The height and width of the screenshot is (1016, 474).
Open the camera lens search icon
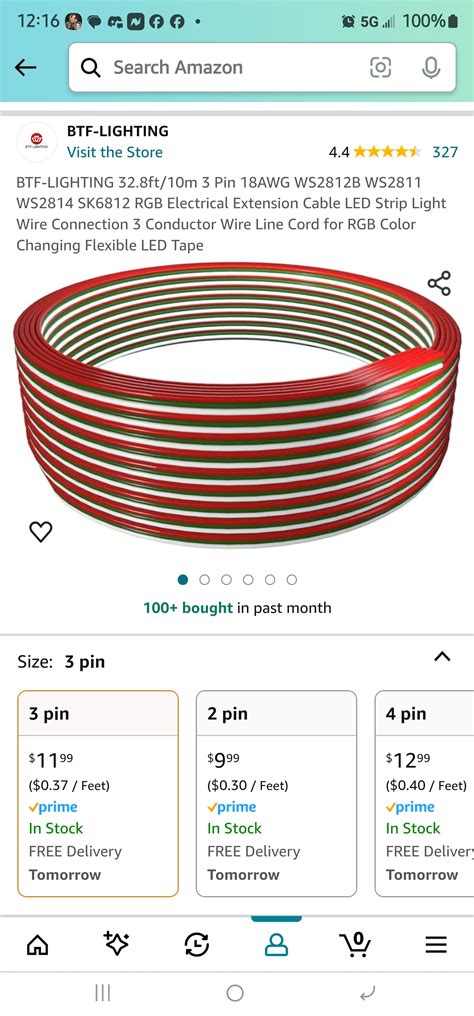[x=380, y=67]
